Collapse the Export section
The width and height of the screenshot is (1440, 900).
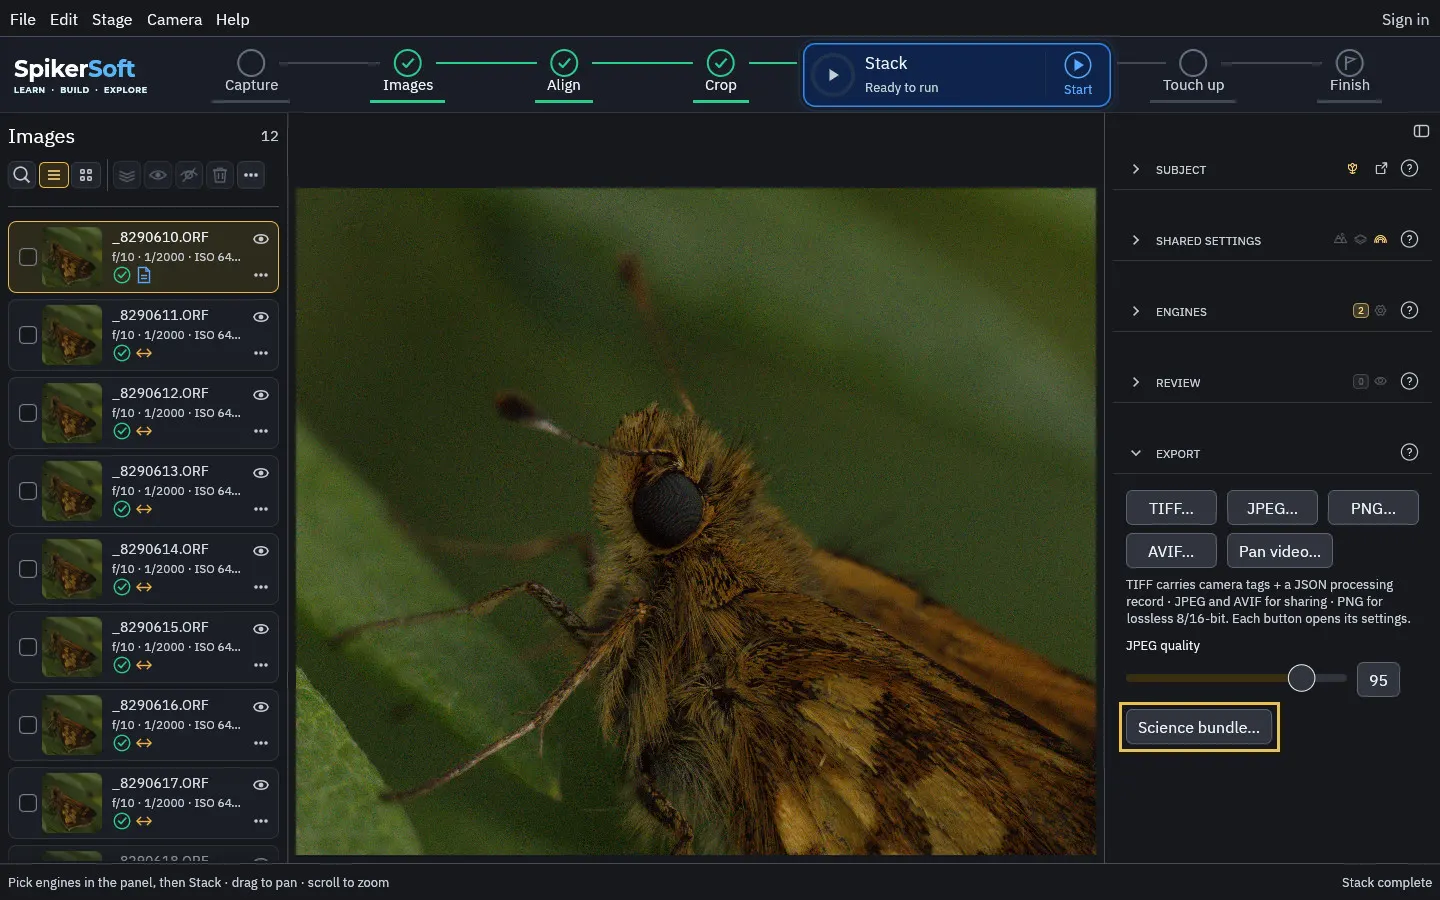1135,453
